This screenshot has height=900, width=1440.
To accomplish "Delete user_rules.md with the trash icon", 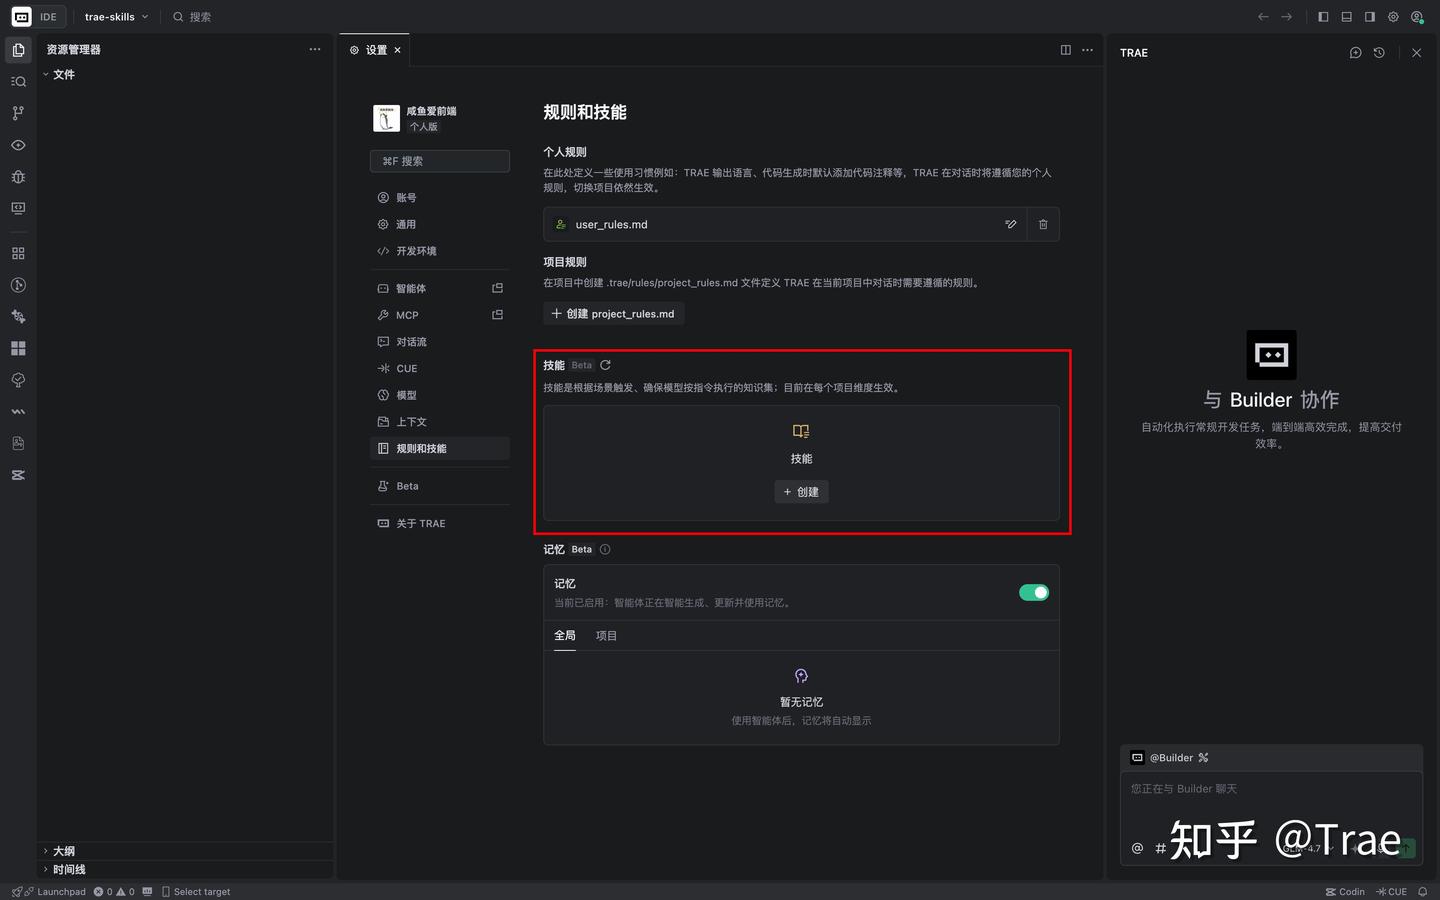I will coord(1043,224).
